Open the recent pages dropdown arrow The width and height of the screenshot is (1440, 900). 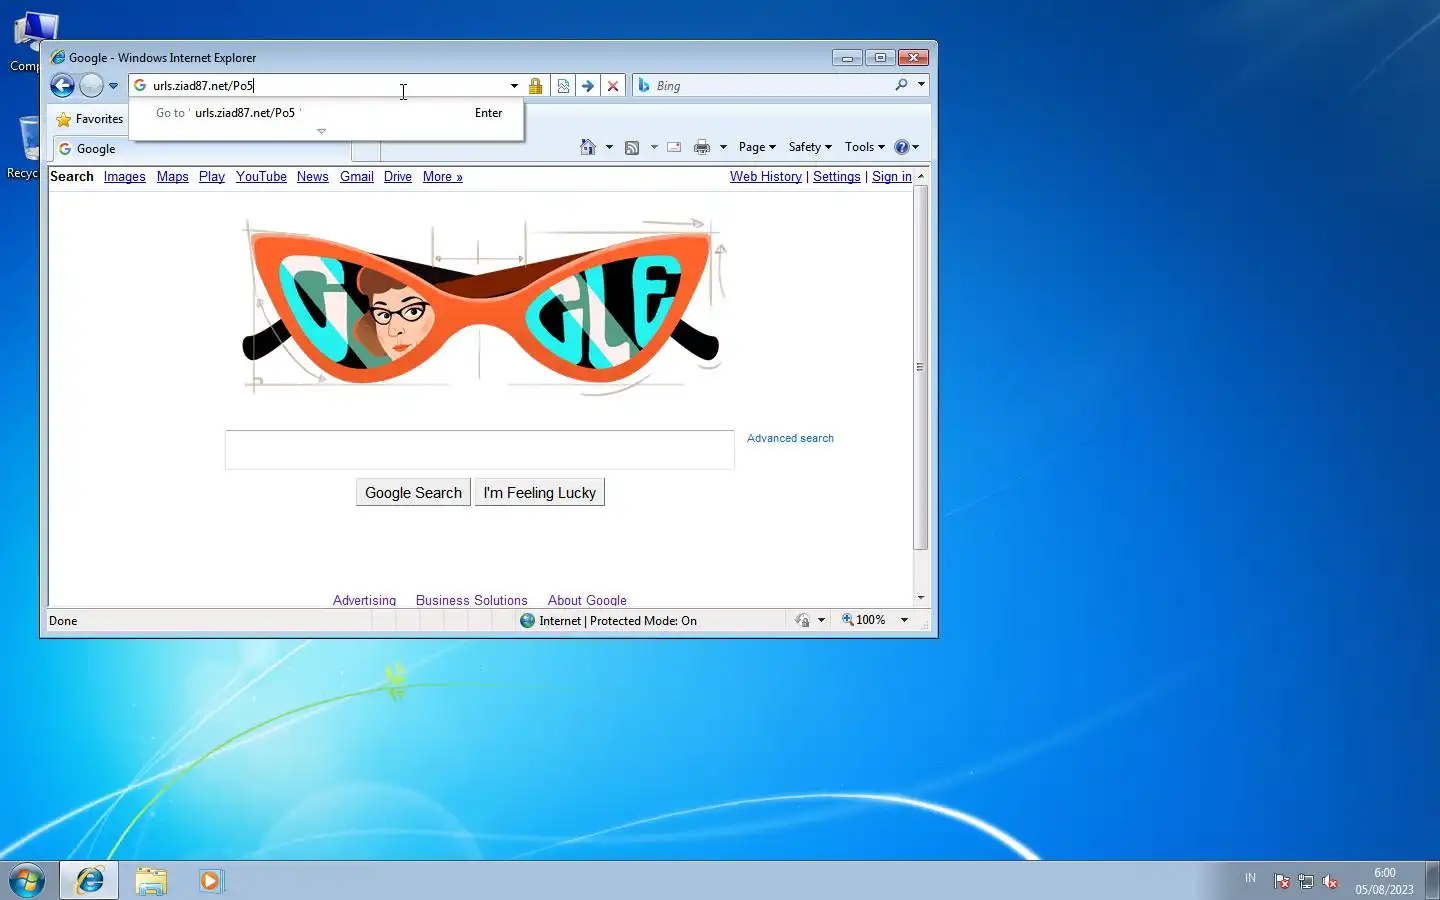[x=113, y=86]
